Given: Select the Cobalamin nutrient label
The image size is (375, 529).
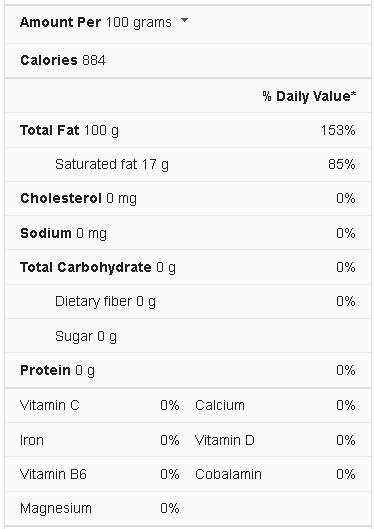Looking at the screenshot, I should pyautogui.click(x=228, y=474).
